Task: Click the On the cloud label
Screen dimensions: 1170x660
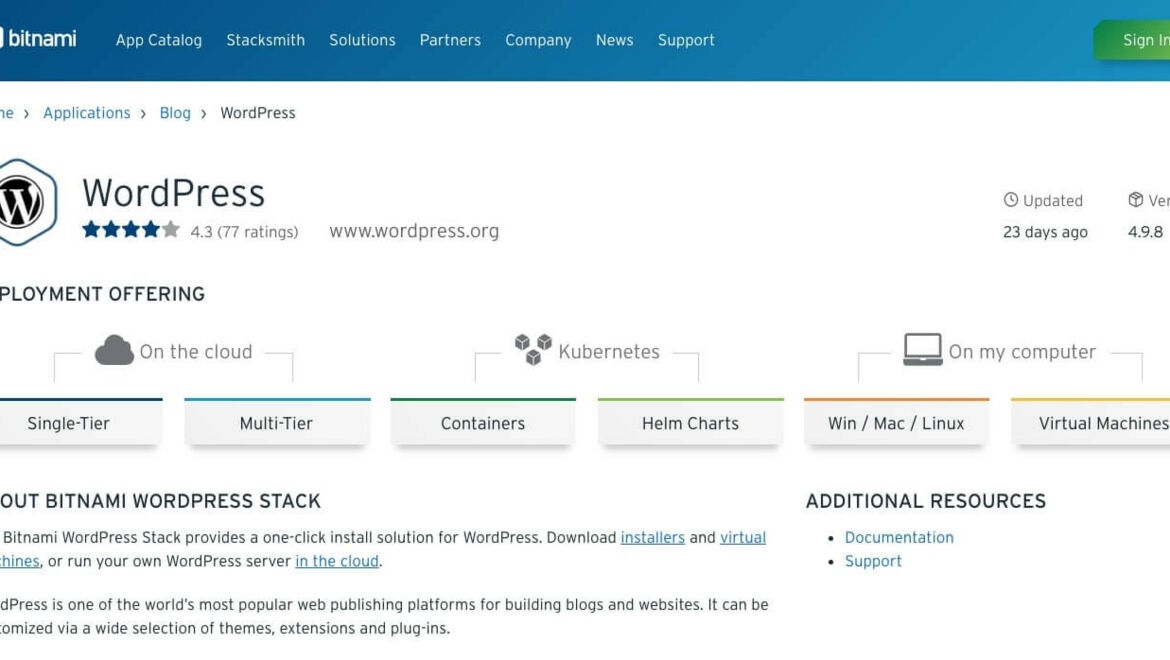Action: tap(196, 352)
